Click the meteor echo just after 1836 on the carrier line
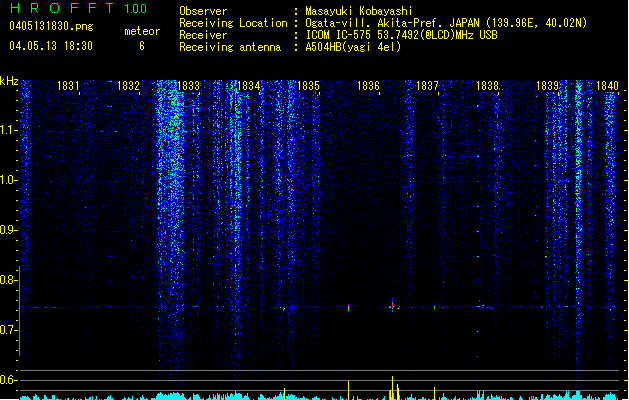This screenshot has height=400, width=629. click(x=392, y=306)
